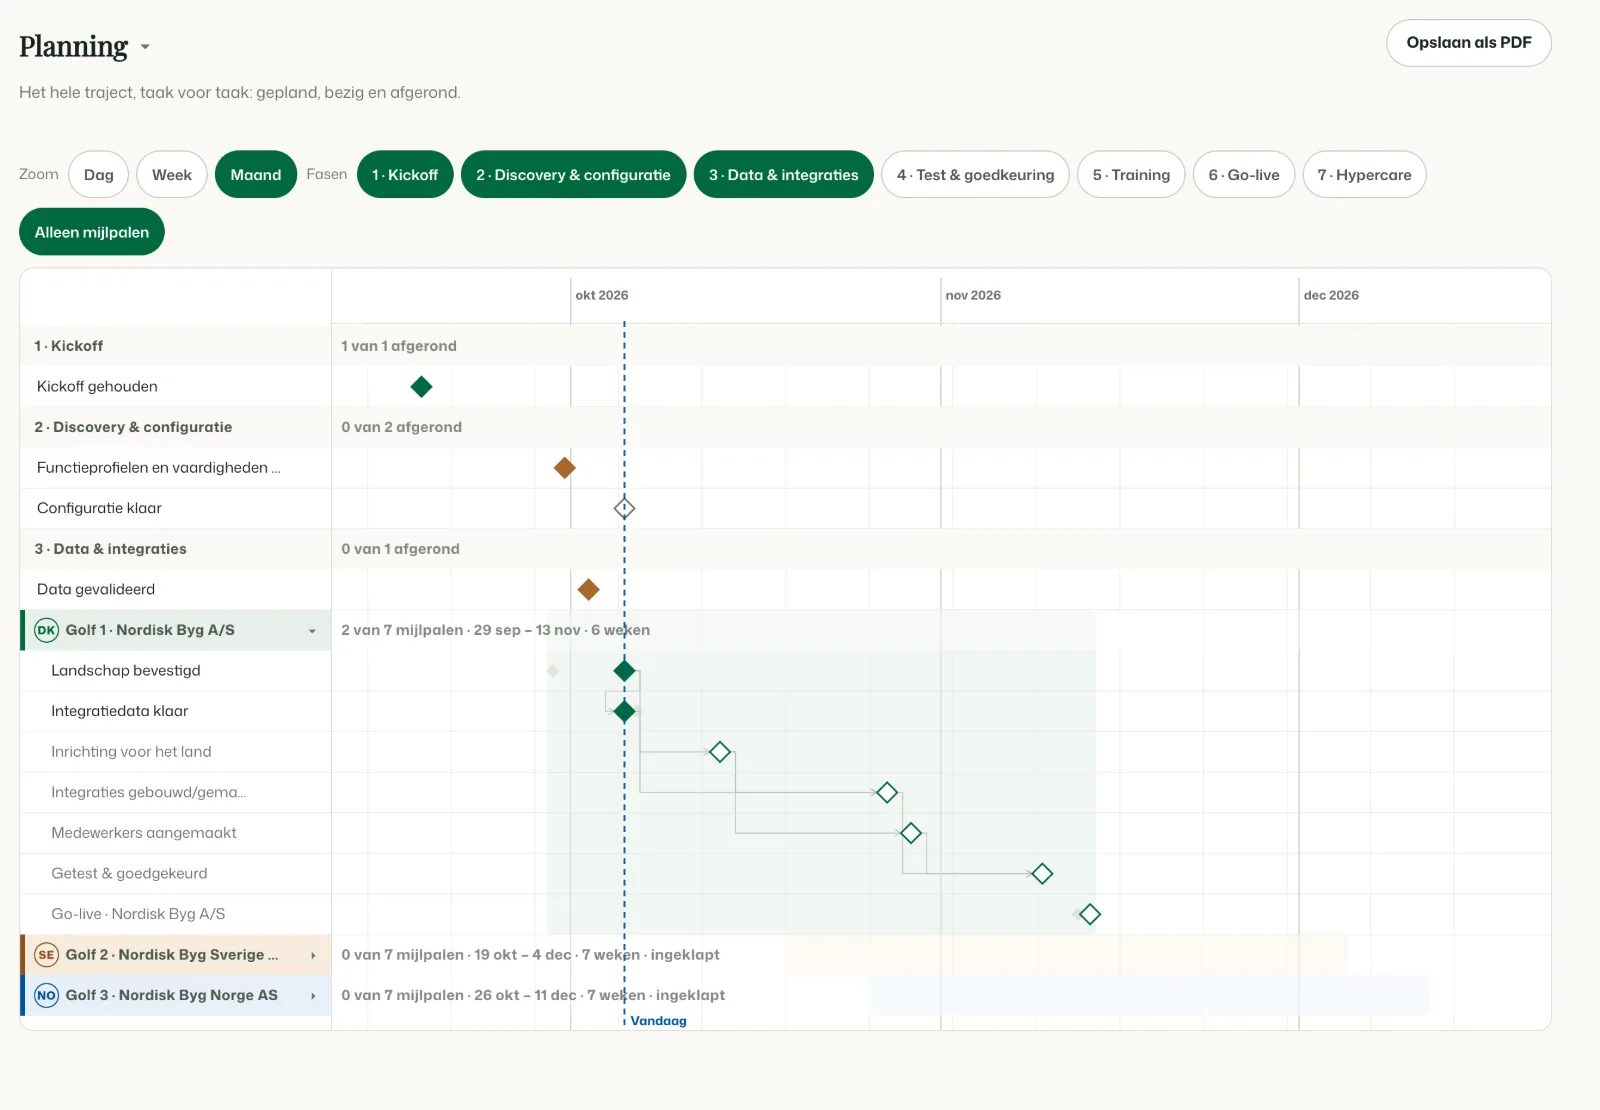Enable the 5 · Training phase filter
The image size is (1600, 1110).
point(1131,174)
